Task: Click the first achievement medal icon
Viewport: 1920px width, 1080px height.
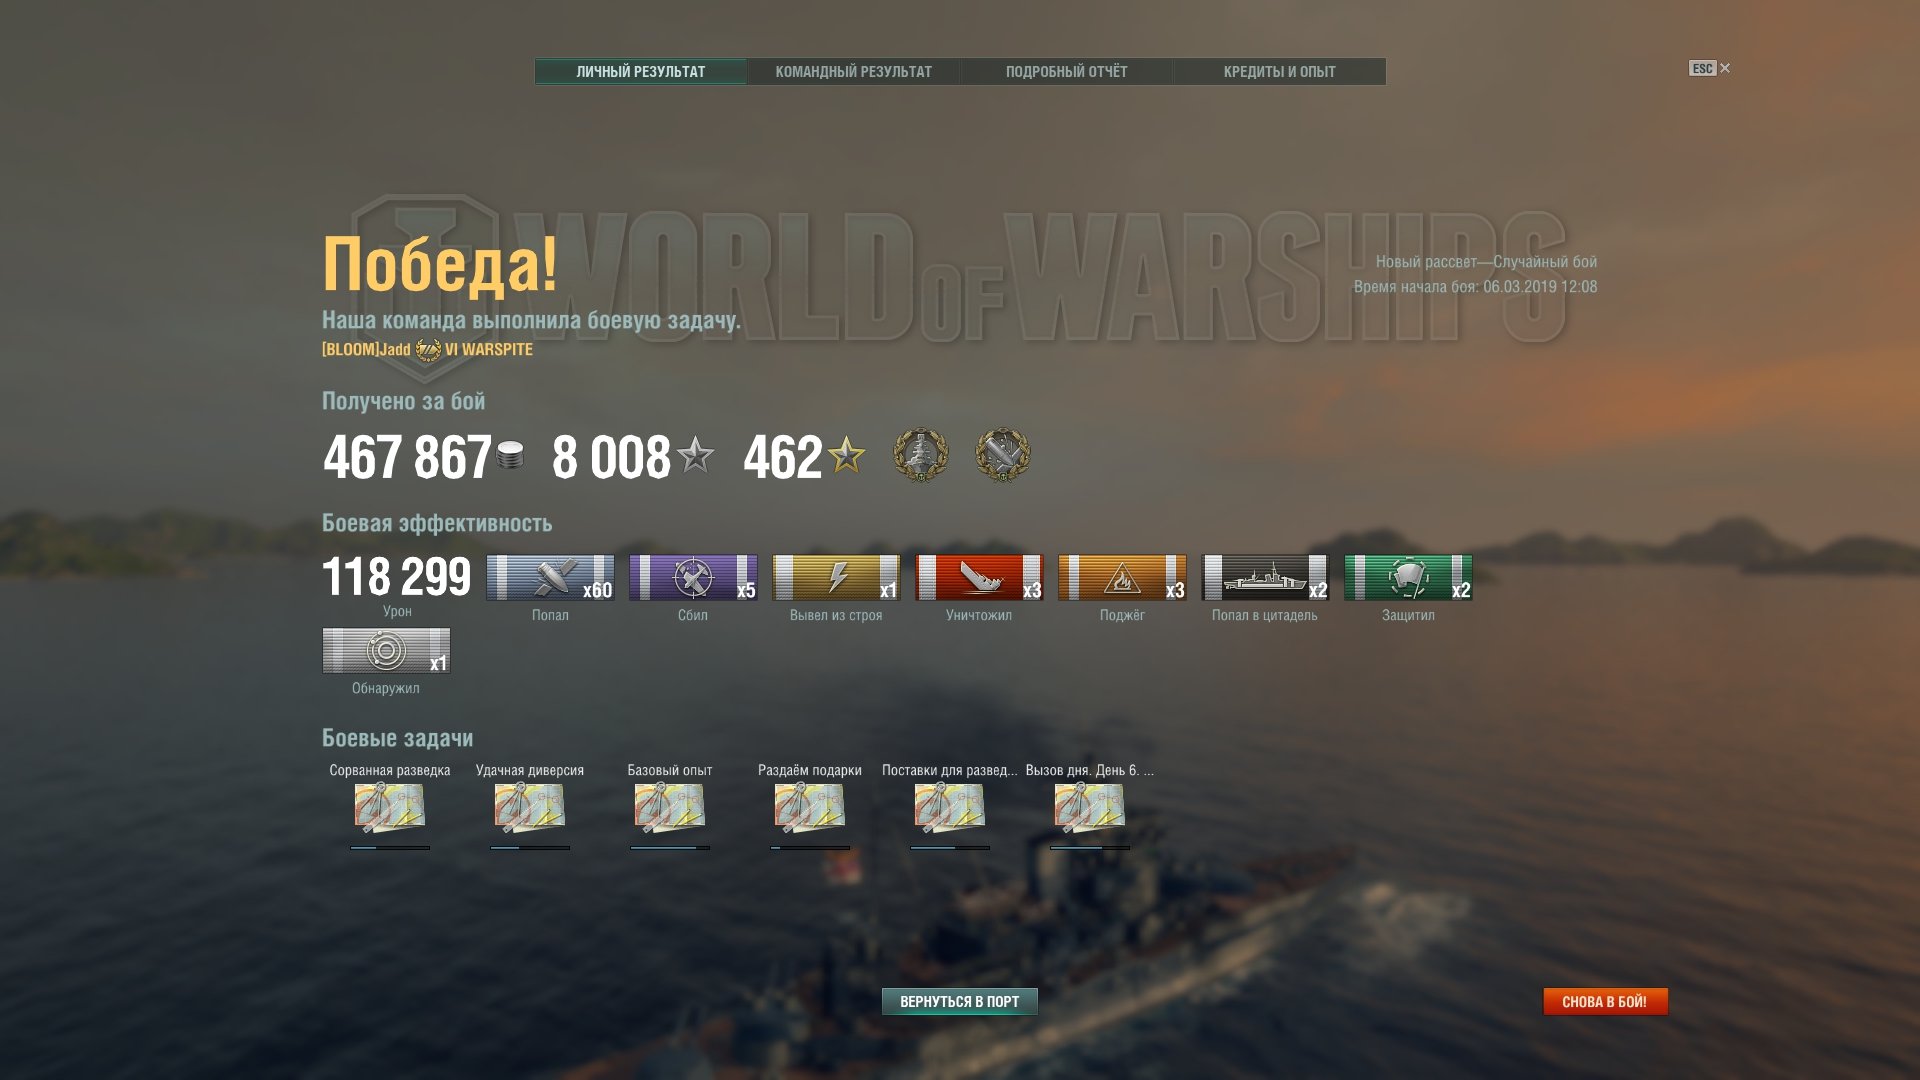Action: point(920,455)
